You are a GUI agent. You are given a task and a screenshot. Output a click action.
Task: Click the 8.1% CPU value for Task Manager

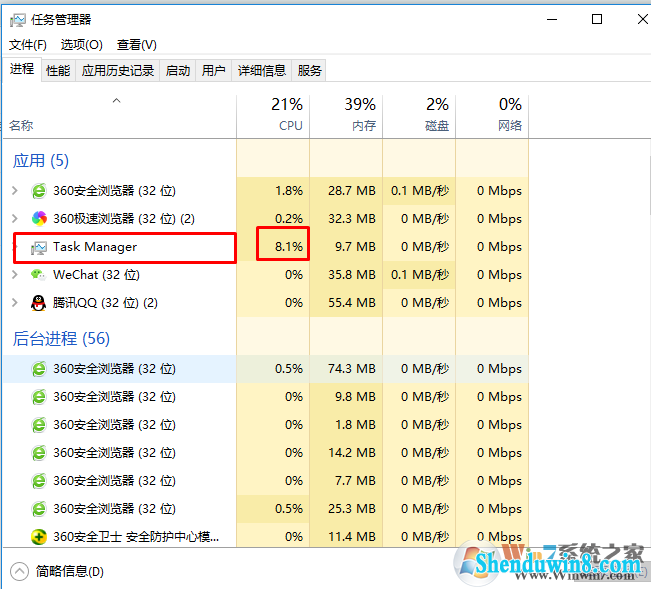(289, 247)
